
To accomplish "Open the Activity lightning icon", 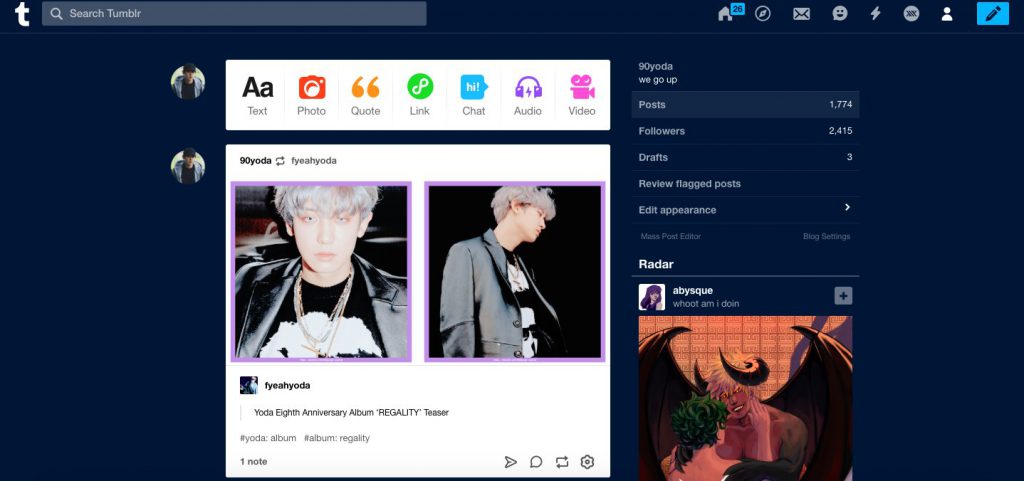I will 875,14.
